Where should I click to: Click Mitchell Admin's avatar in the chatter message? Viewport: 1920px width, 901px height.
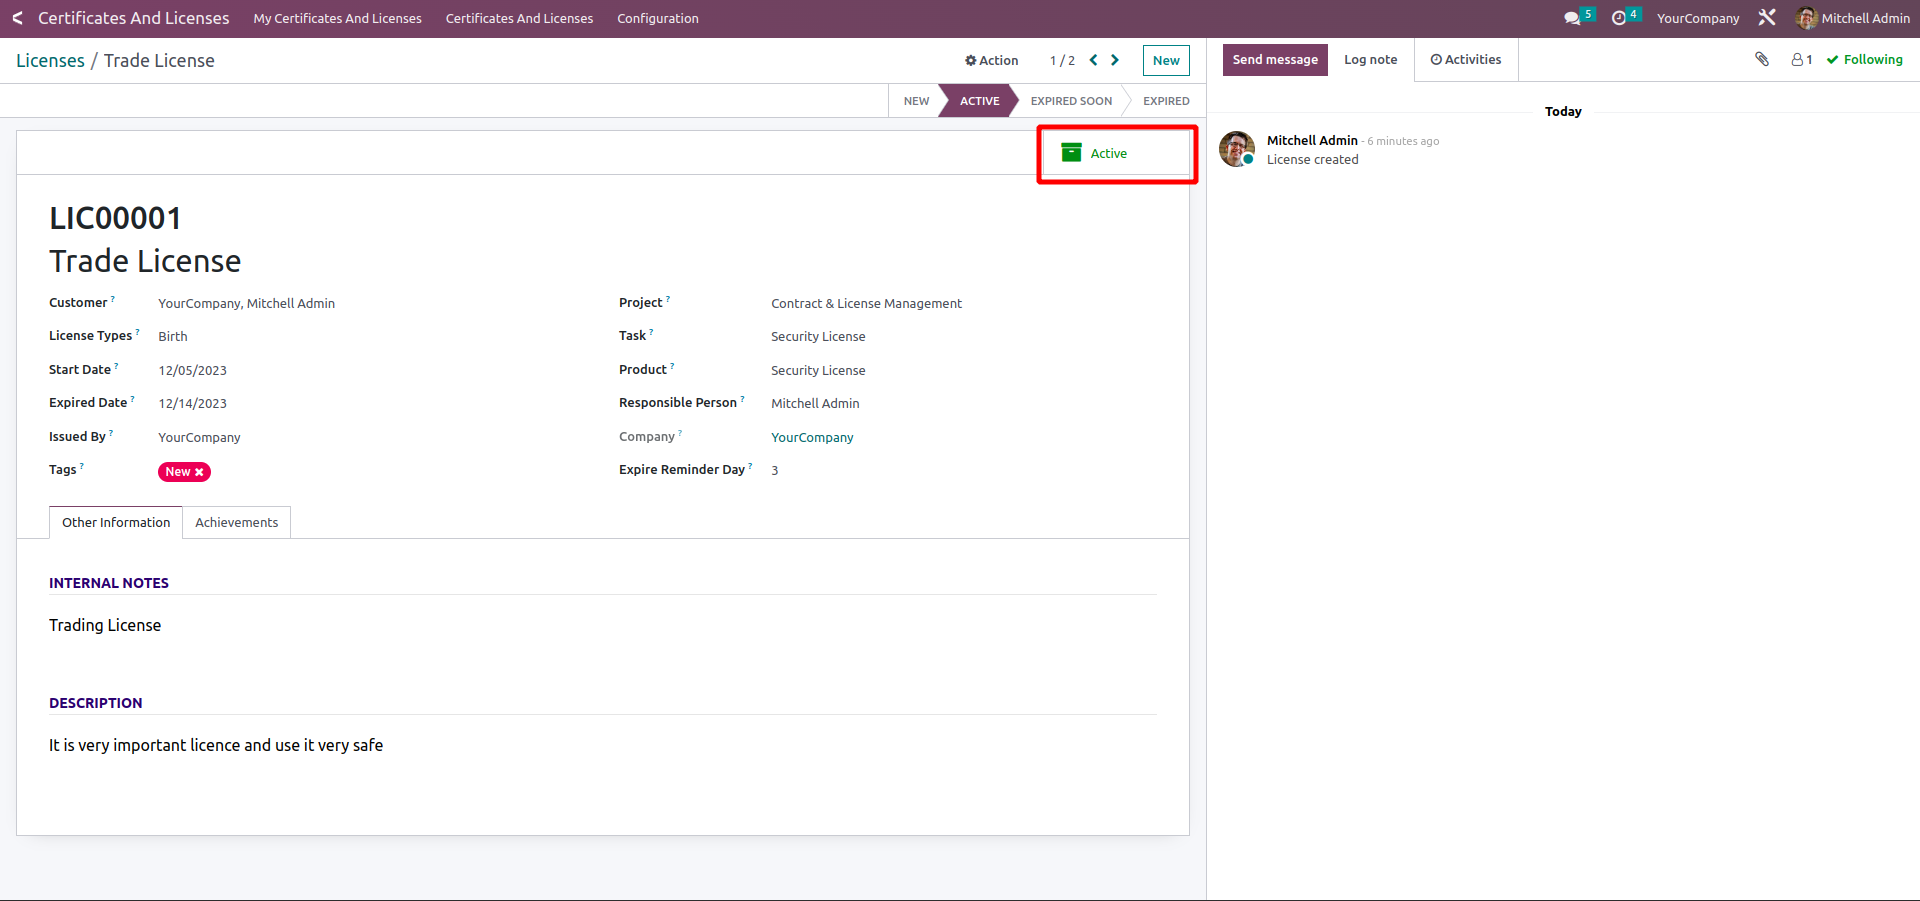(x=1237, y=149)
